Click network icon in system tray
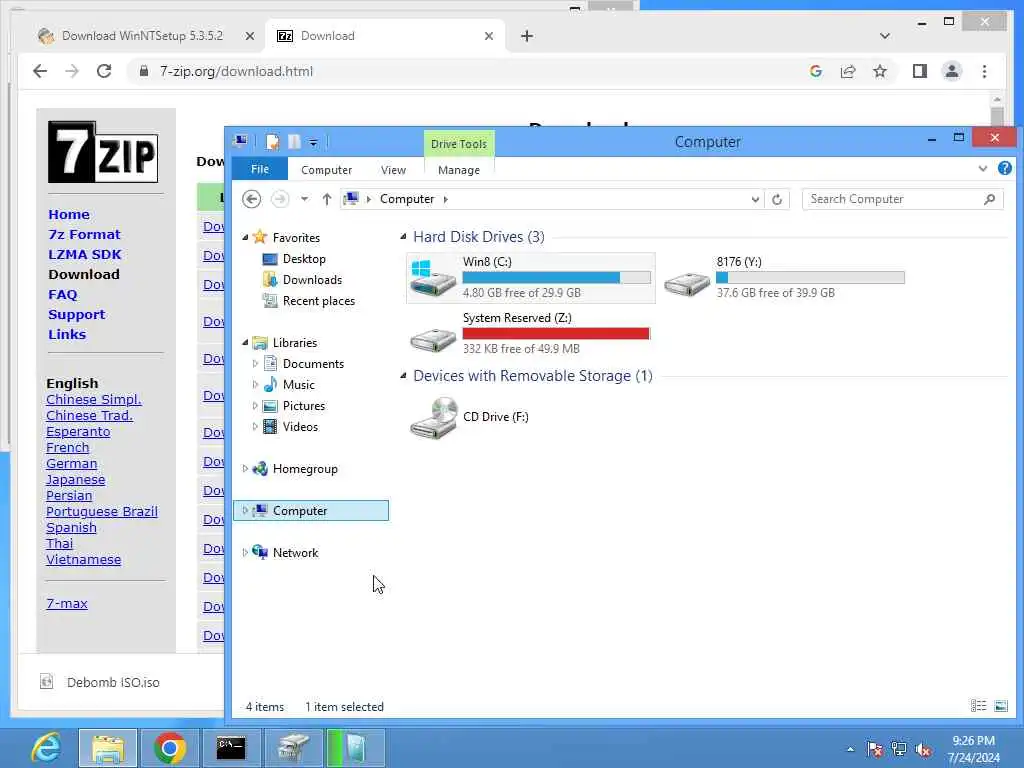The image size is (1024, 768). pos(899,749)
